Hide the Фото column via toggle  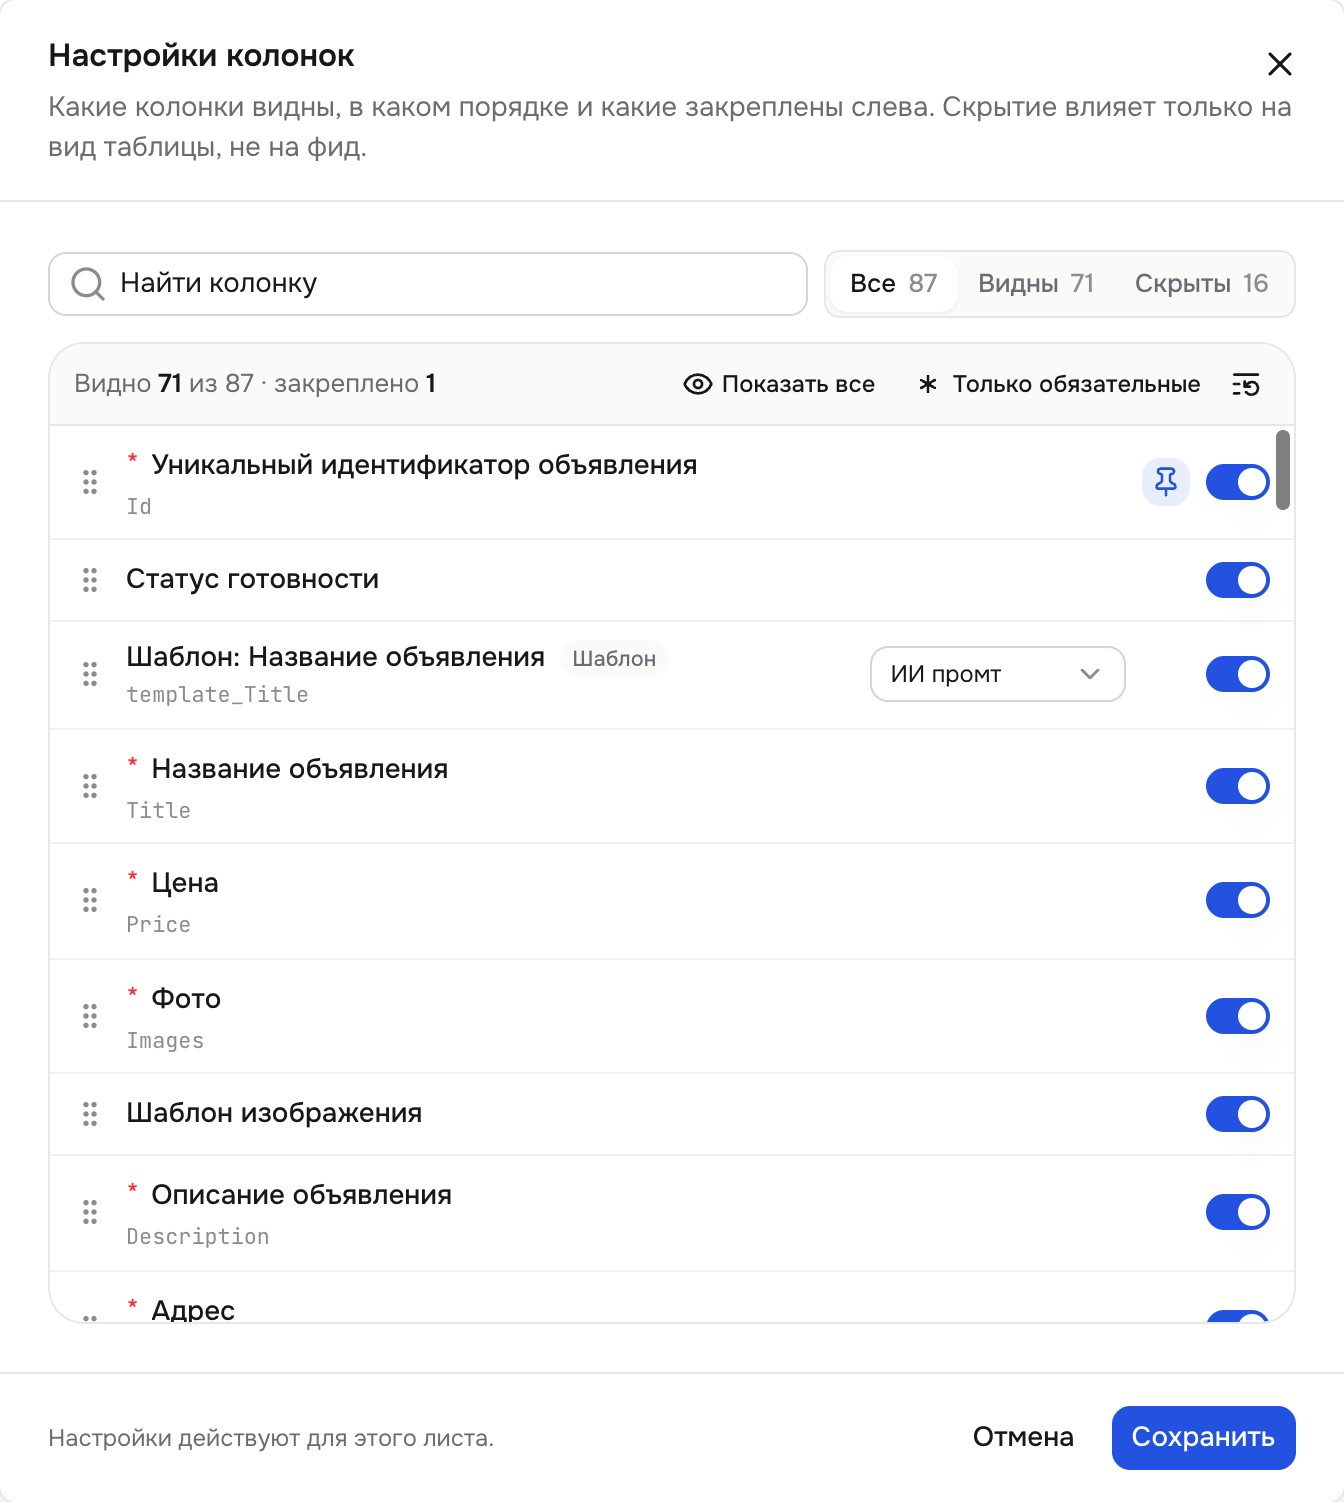(x=1238, y=1016)
